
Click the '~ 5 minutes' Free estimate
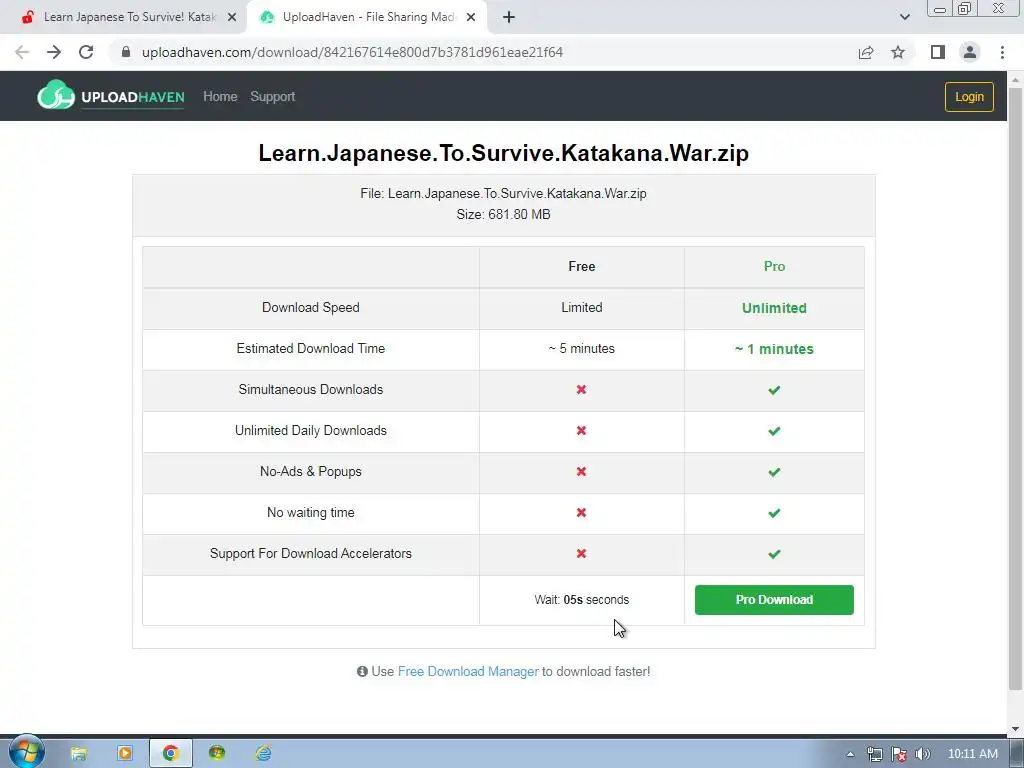pyautogui.click(x=581, y=349)
